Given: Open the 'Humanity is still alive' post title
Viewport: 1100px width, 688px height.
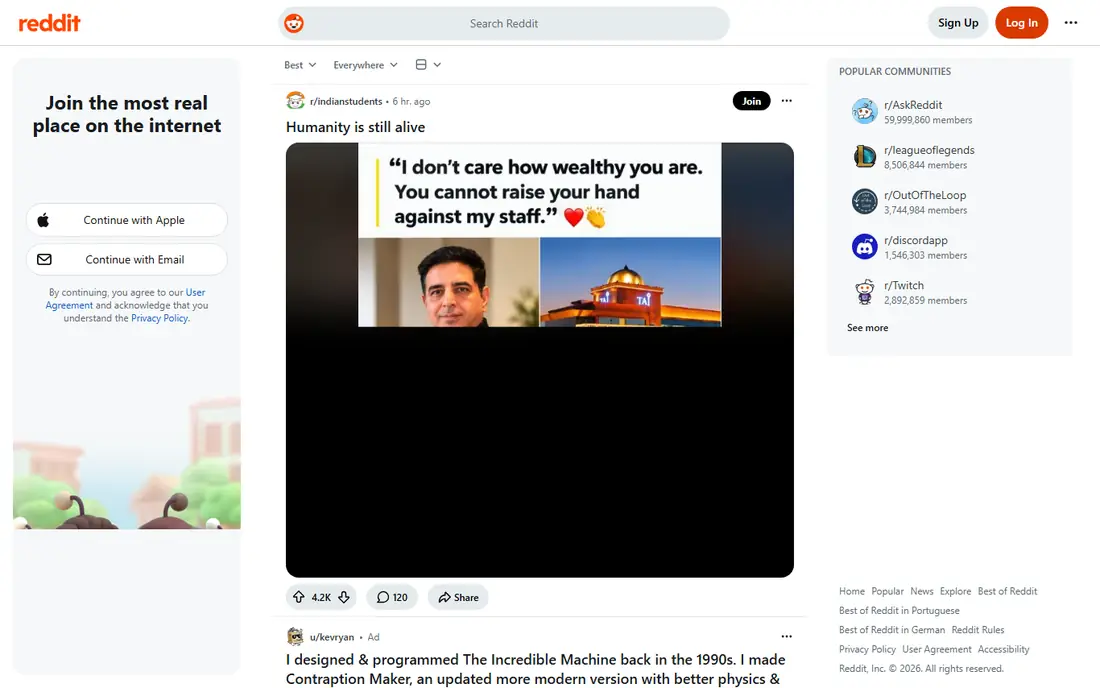Looking at the screenshot, I should [x=356, y=127].
